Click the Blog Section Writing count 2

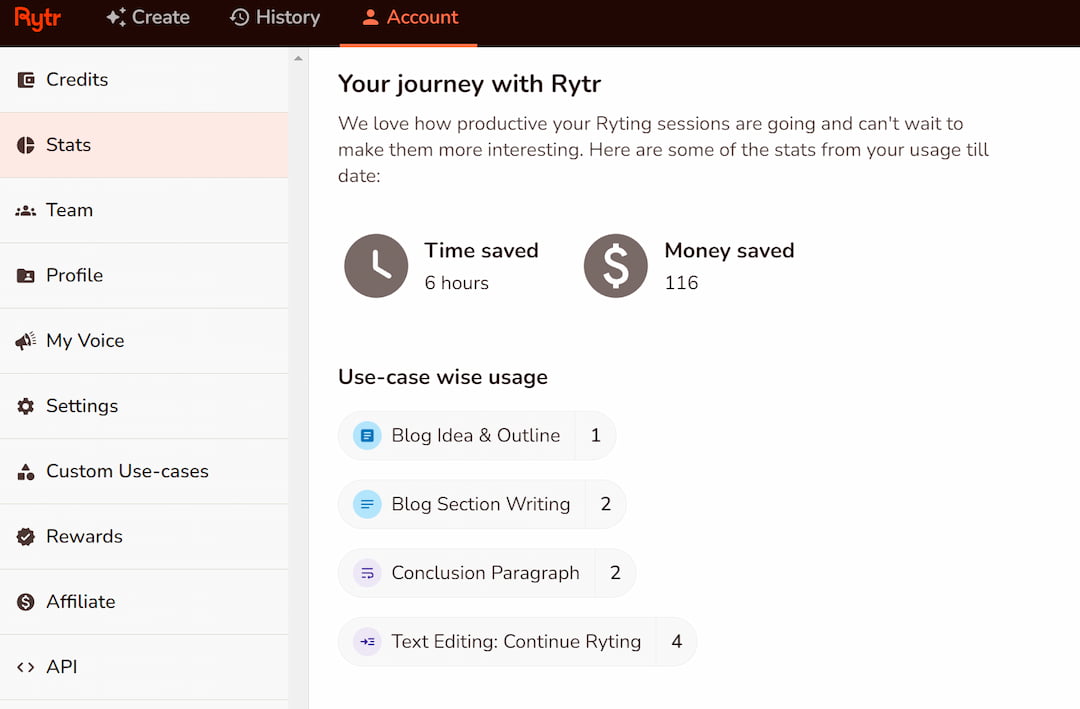(606, 504)
